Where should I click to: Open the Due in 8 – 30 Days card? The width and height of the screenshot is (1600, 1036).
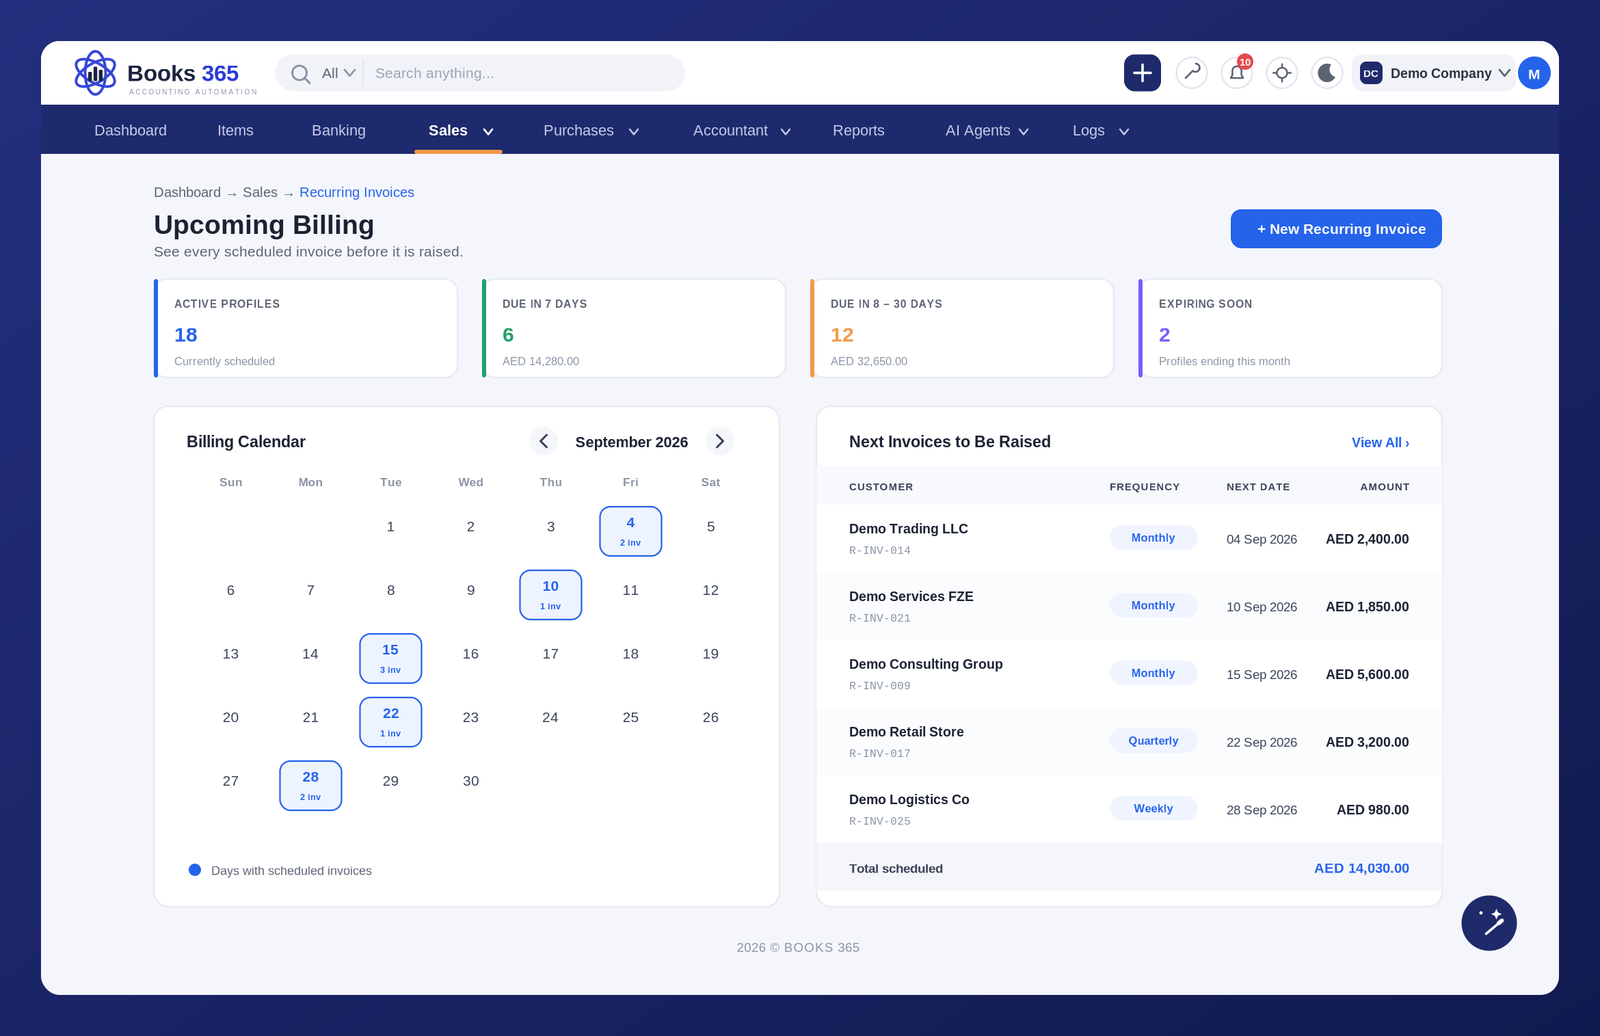click(x=962, y=328)
